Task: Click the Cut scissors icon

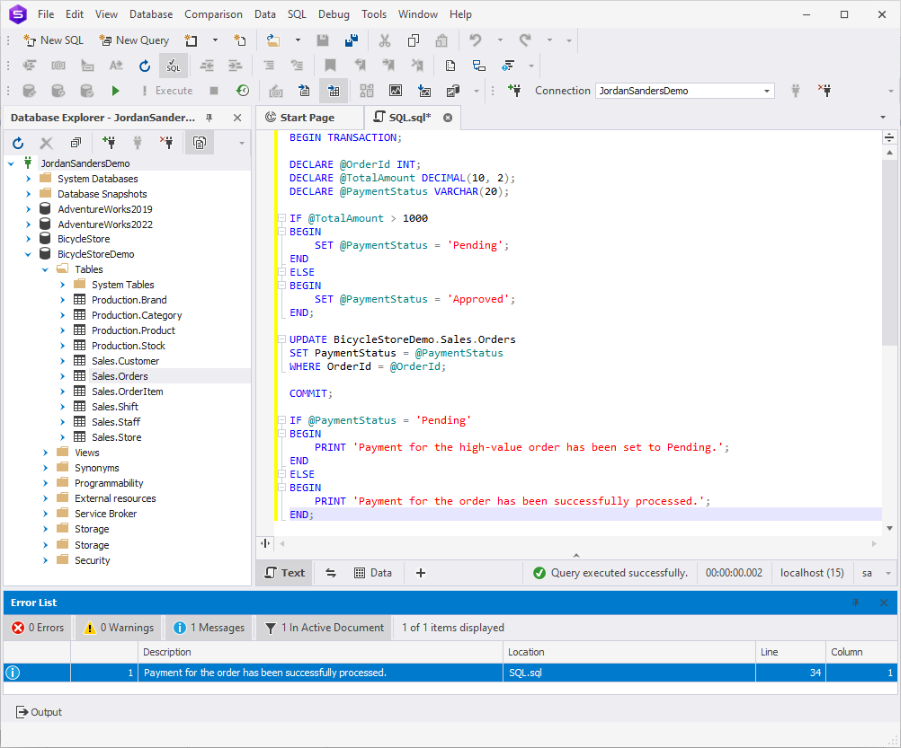Action: [x=384, y=40]
